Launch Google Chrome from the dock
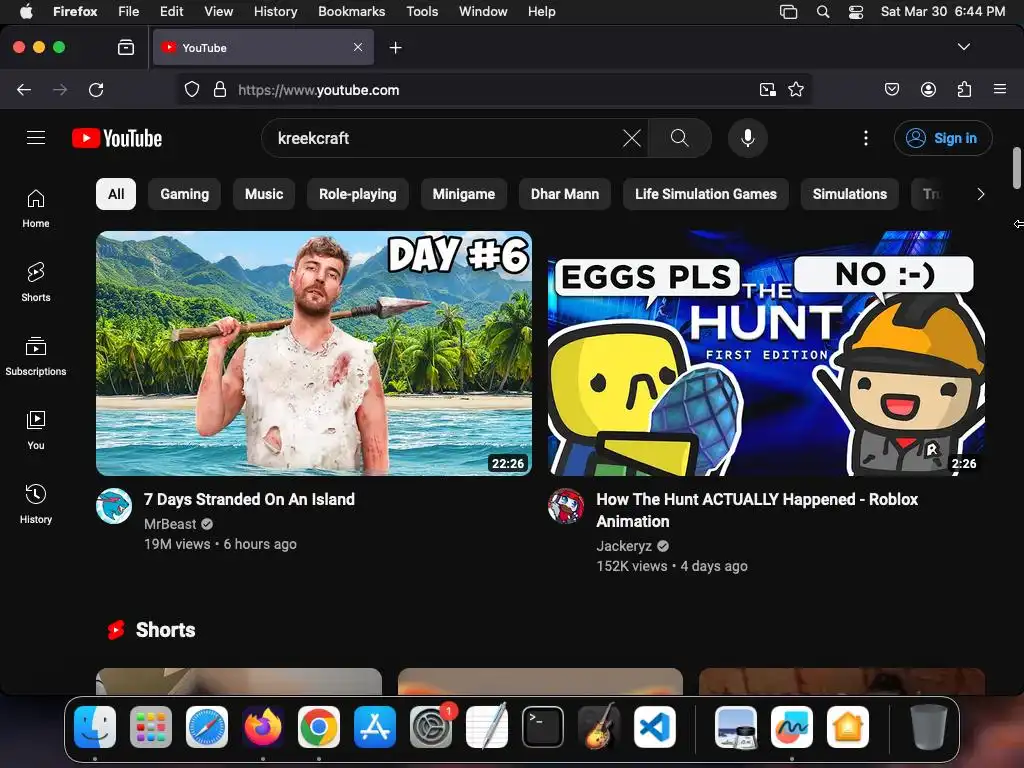Image resolution: width=1024 pixels, height=768 pixels. coord(319,727)
